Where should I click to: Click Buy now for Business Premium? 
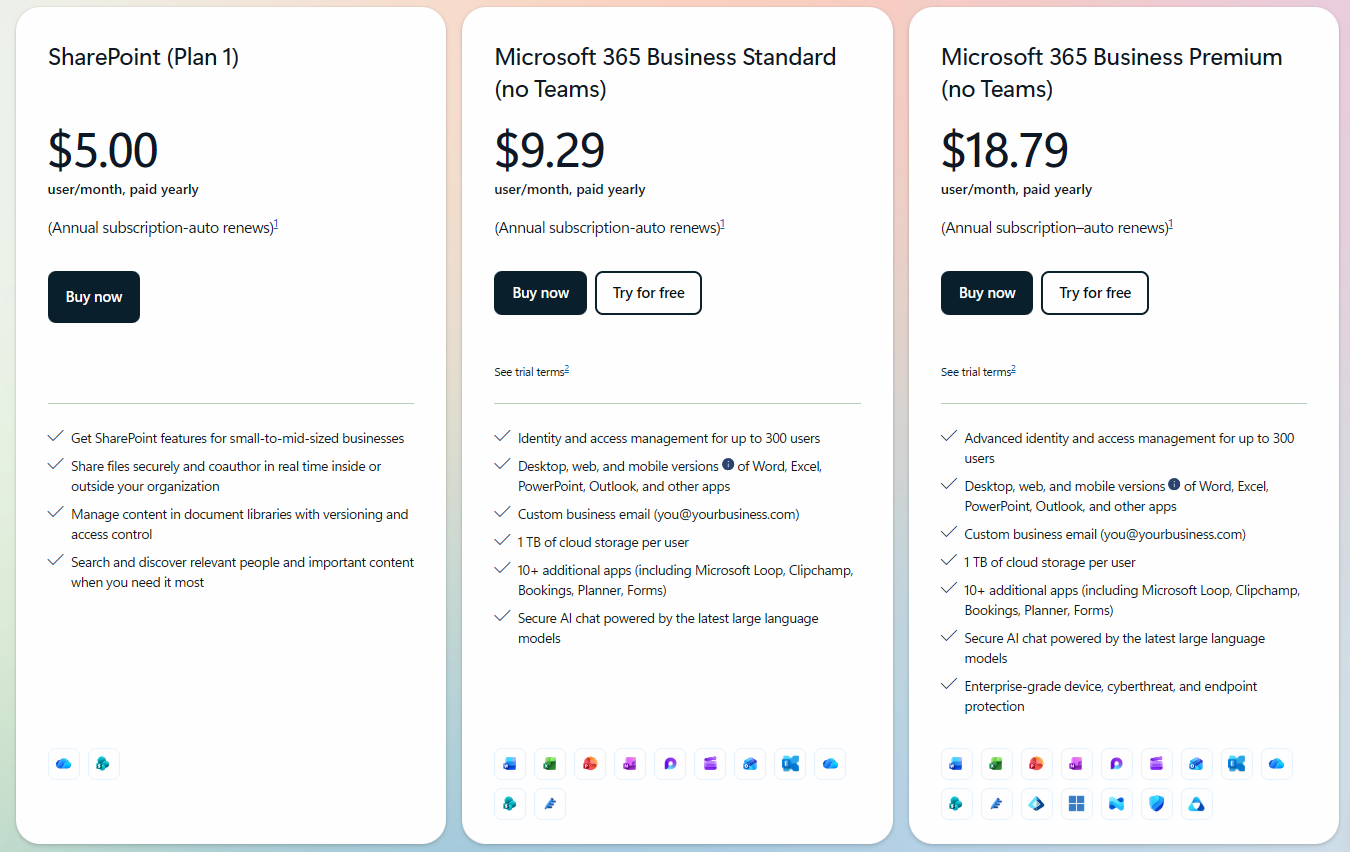coord(986,293)
